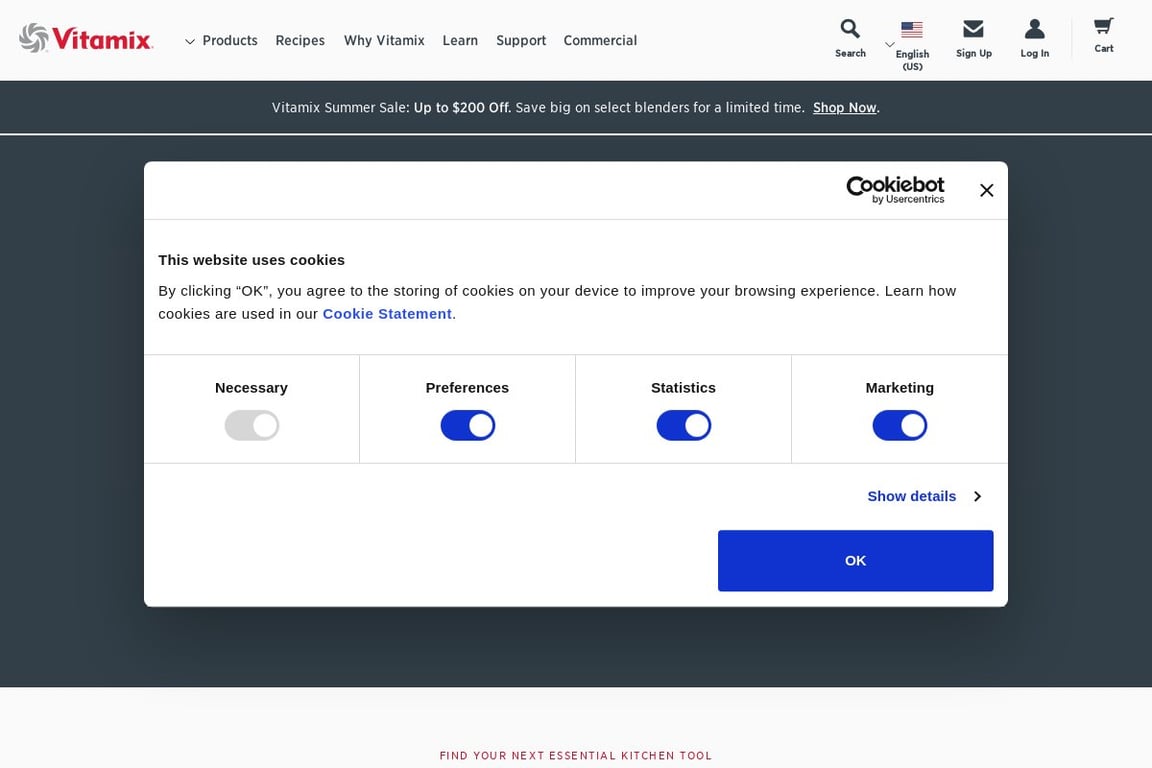1152x768 pixels.
Task: Expand Show details chevron arrow
Action: click(x=977, y=496)
